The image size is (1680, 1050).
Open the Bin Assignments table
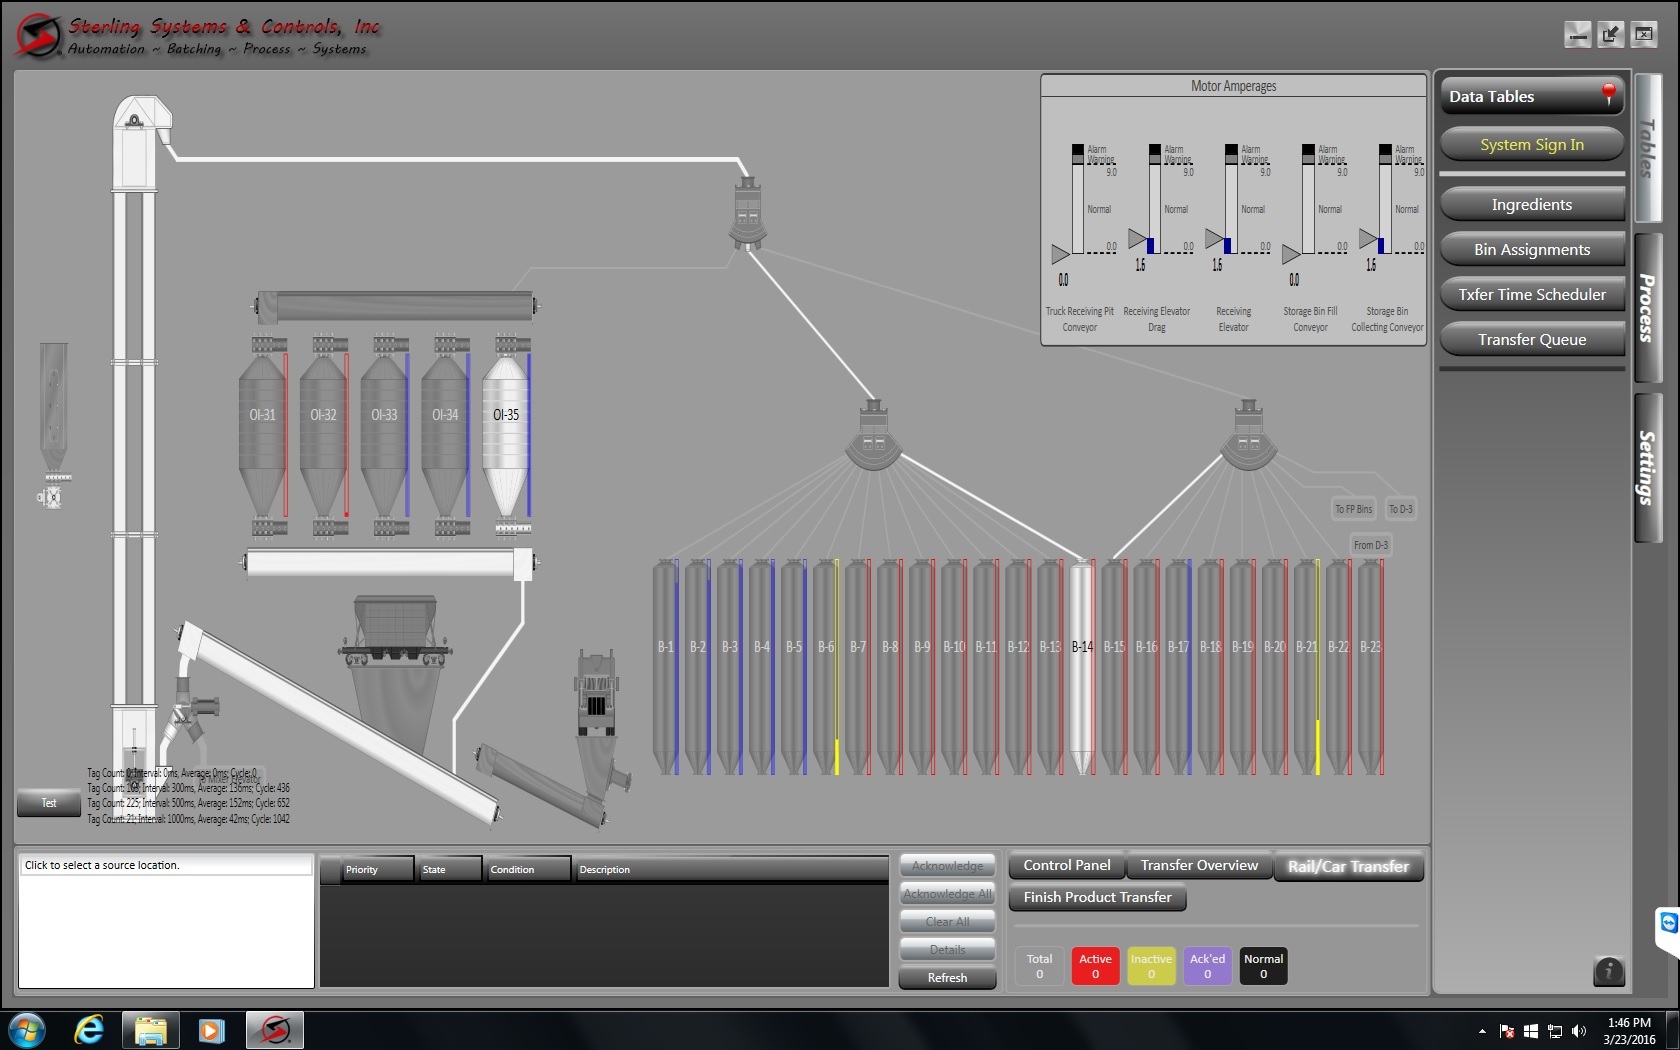tap(1531, 250)
